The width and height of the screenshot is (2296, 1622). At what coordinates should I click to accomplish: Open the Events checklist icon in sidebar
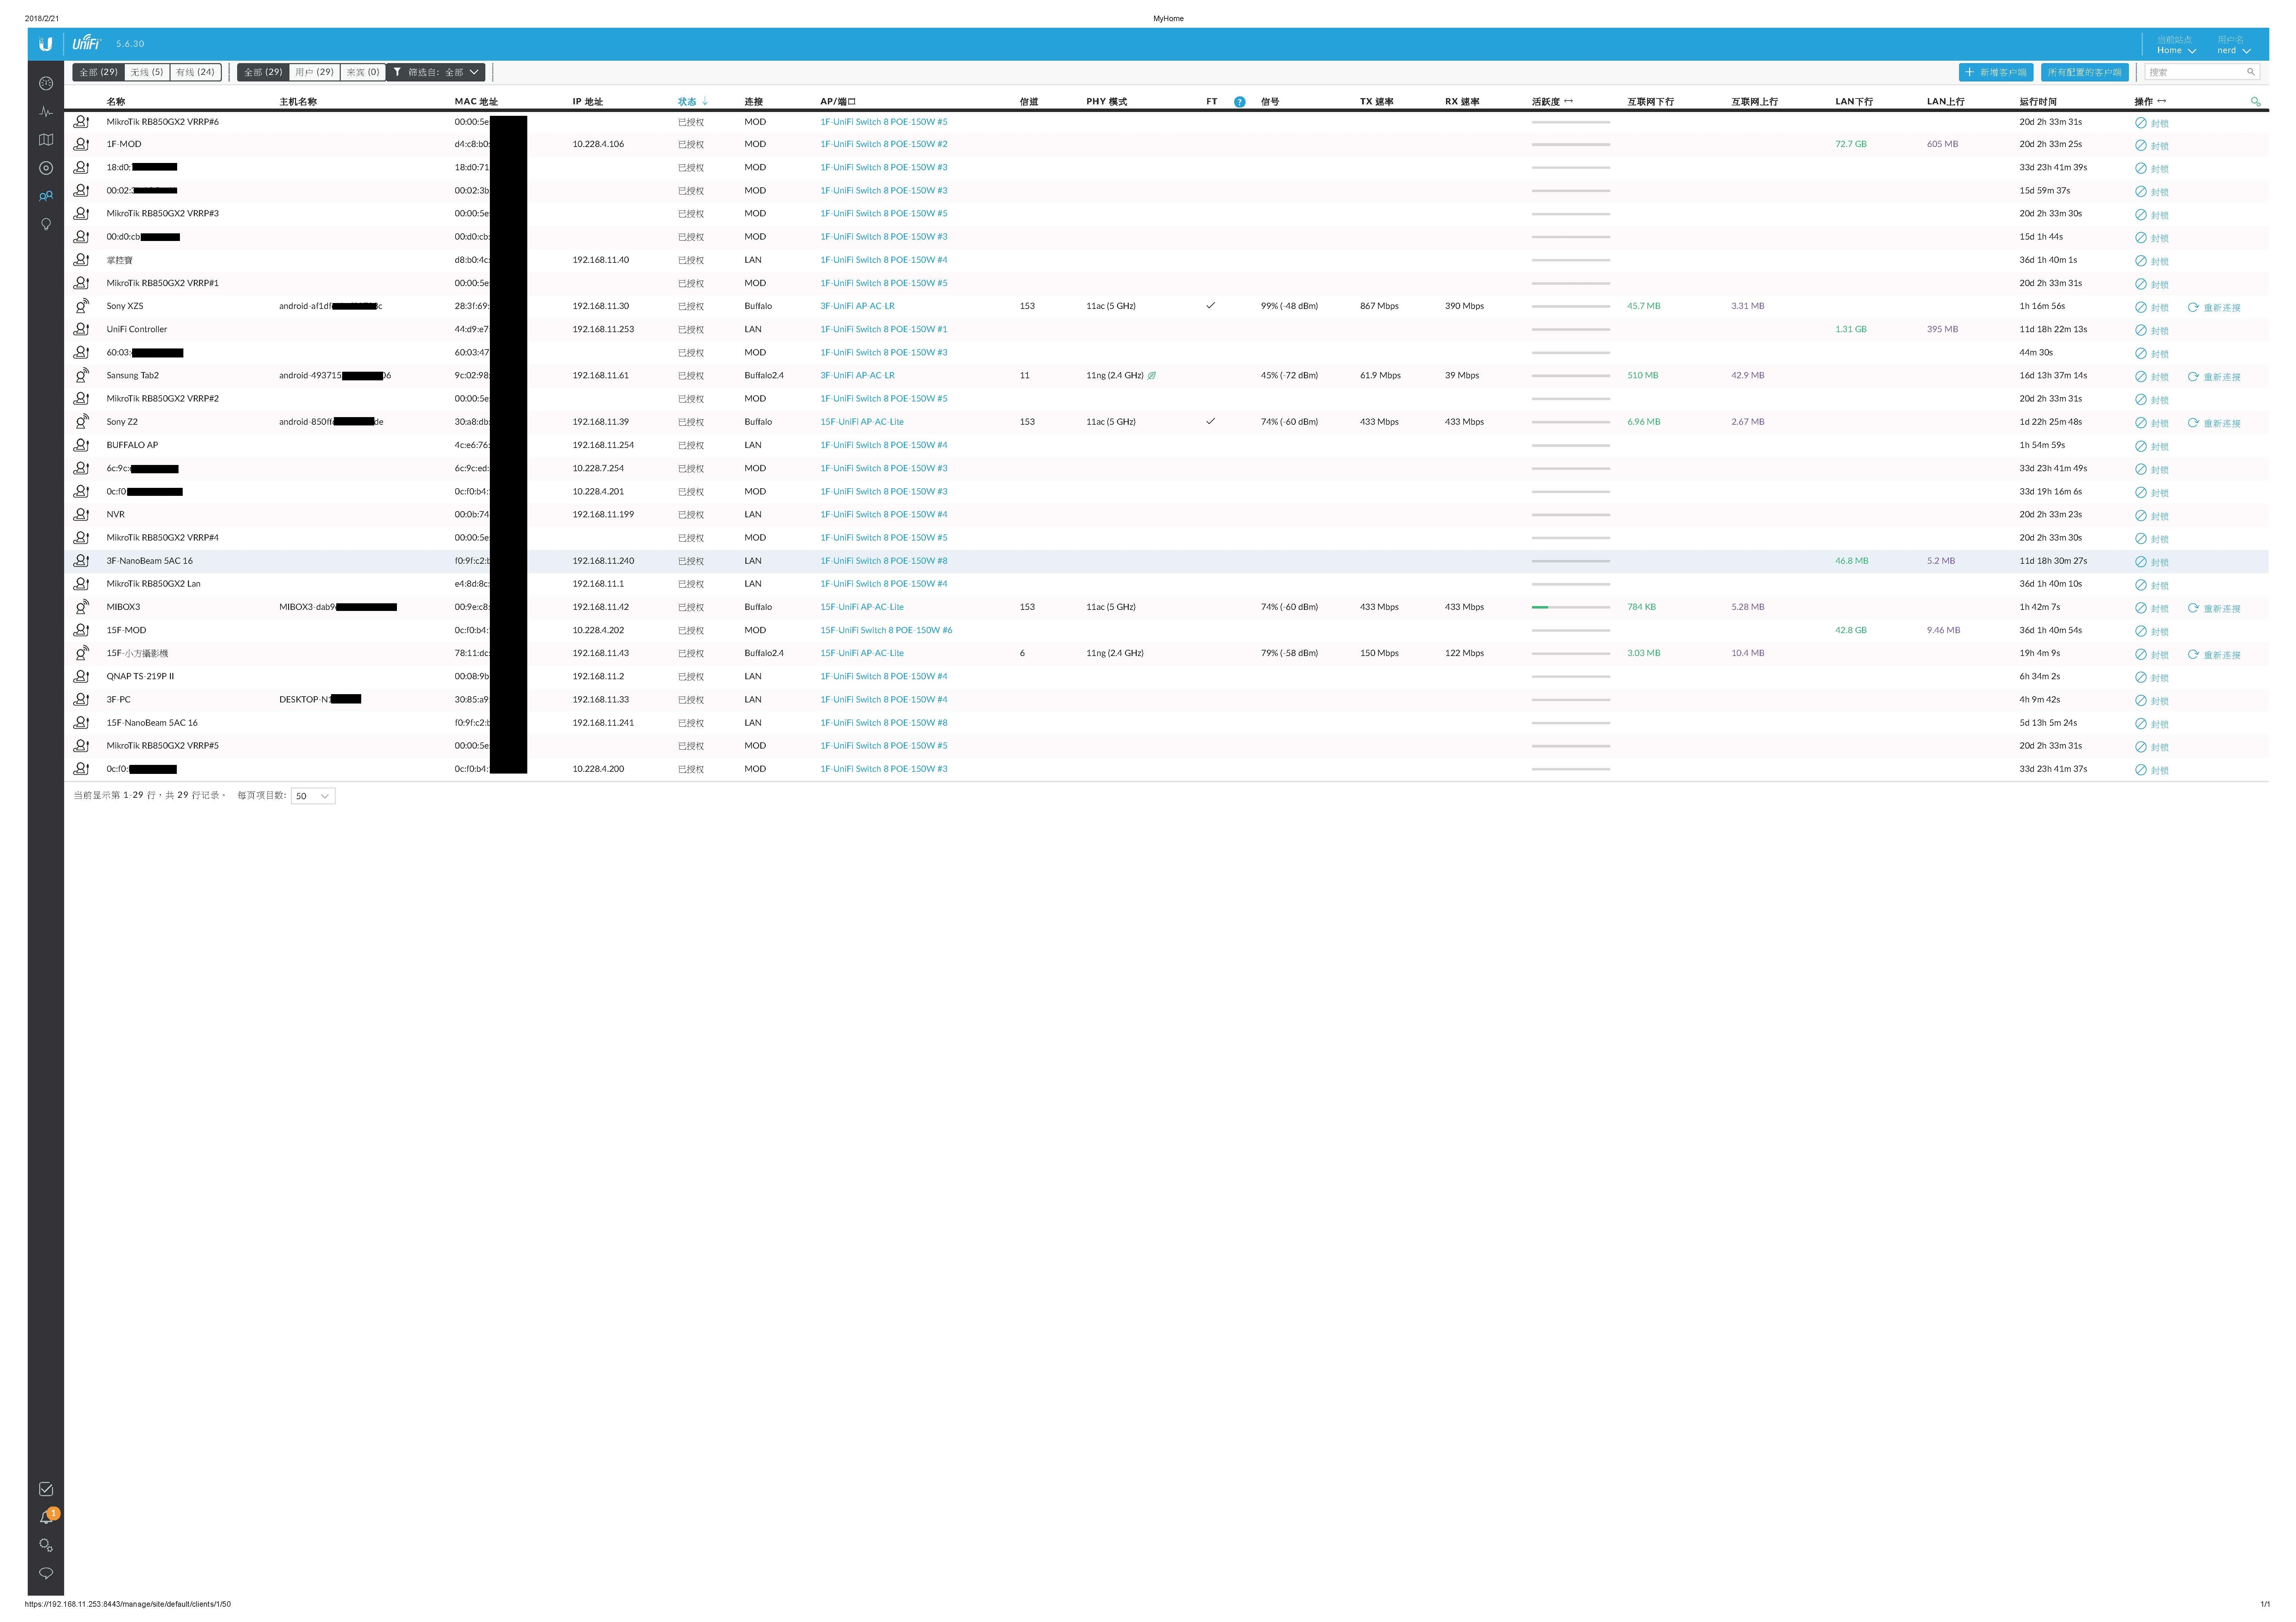[x=46, y=1489]
